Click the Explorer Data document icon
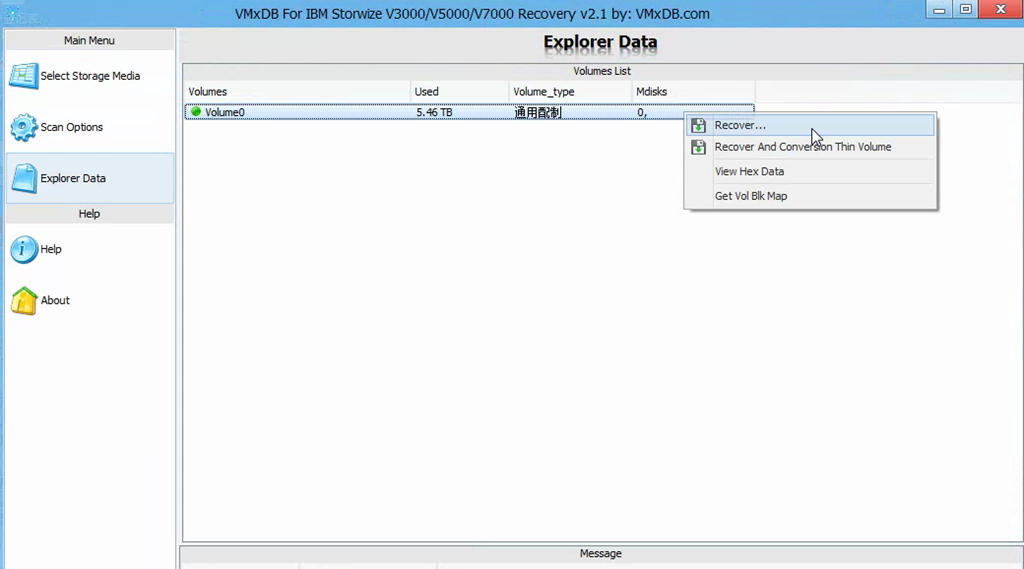 tap(24, 178)
